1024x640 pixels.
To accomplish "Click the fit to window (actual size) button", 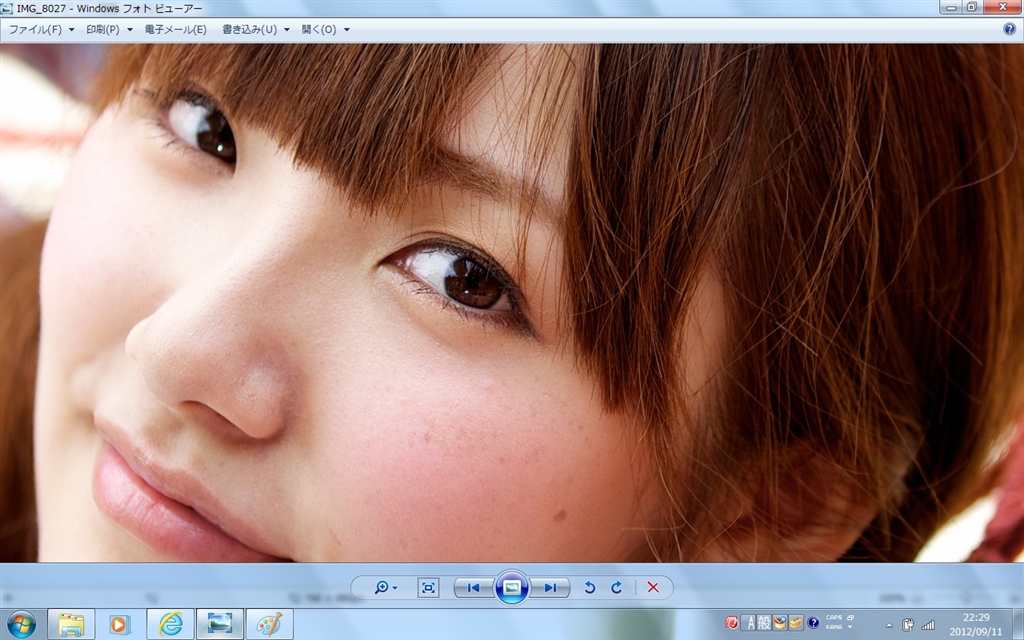I will (428, 588).
